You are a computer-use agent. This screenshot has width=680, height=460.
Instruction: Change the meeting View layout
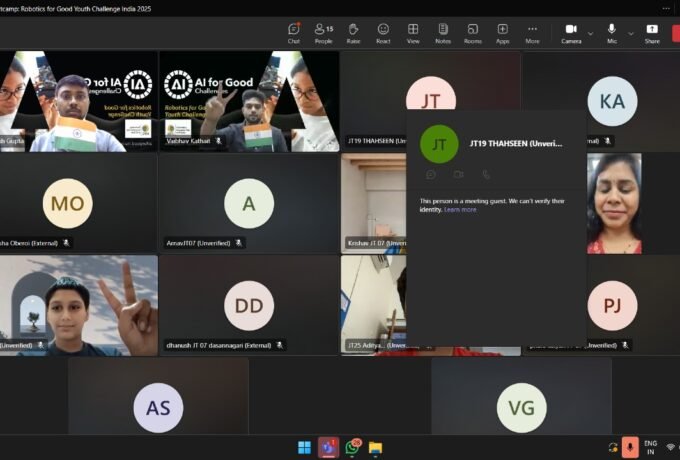click(x=413, y=33)
